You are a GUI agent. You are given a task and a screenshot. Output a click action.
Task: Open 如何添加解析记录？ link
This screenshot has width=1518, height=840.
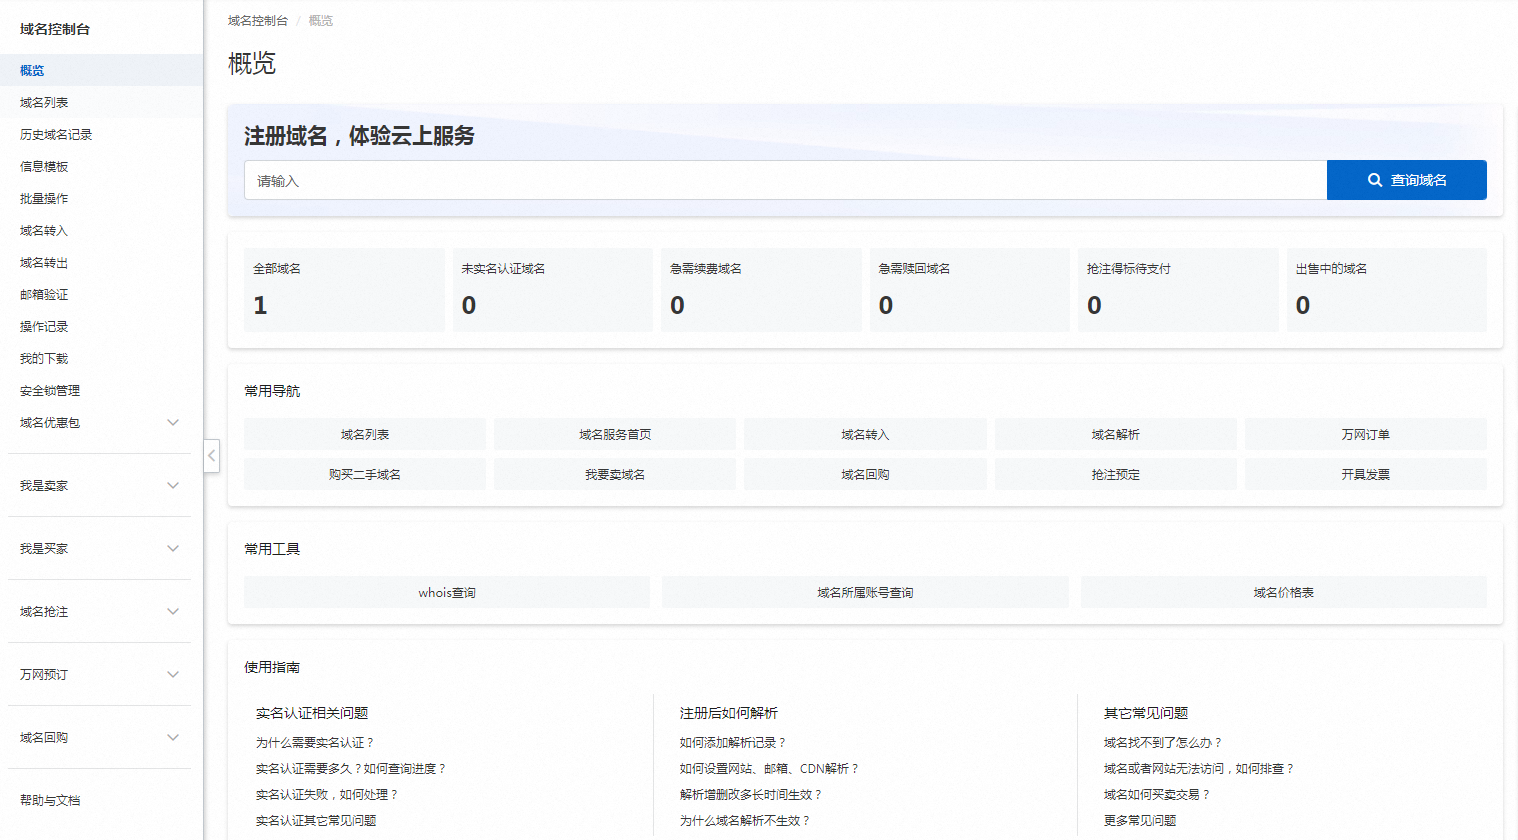(x=733, y=742)
